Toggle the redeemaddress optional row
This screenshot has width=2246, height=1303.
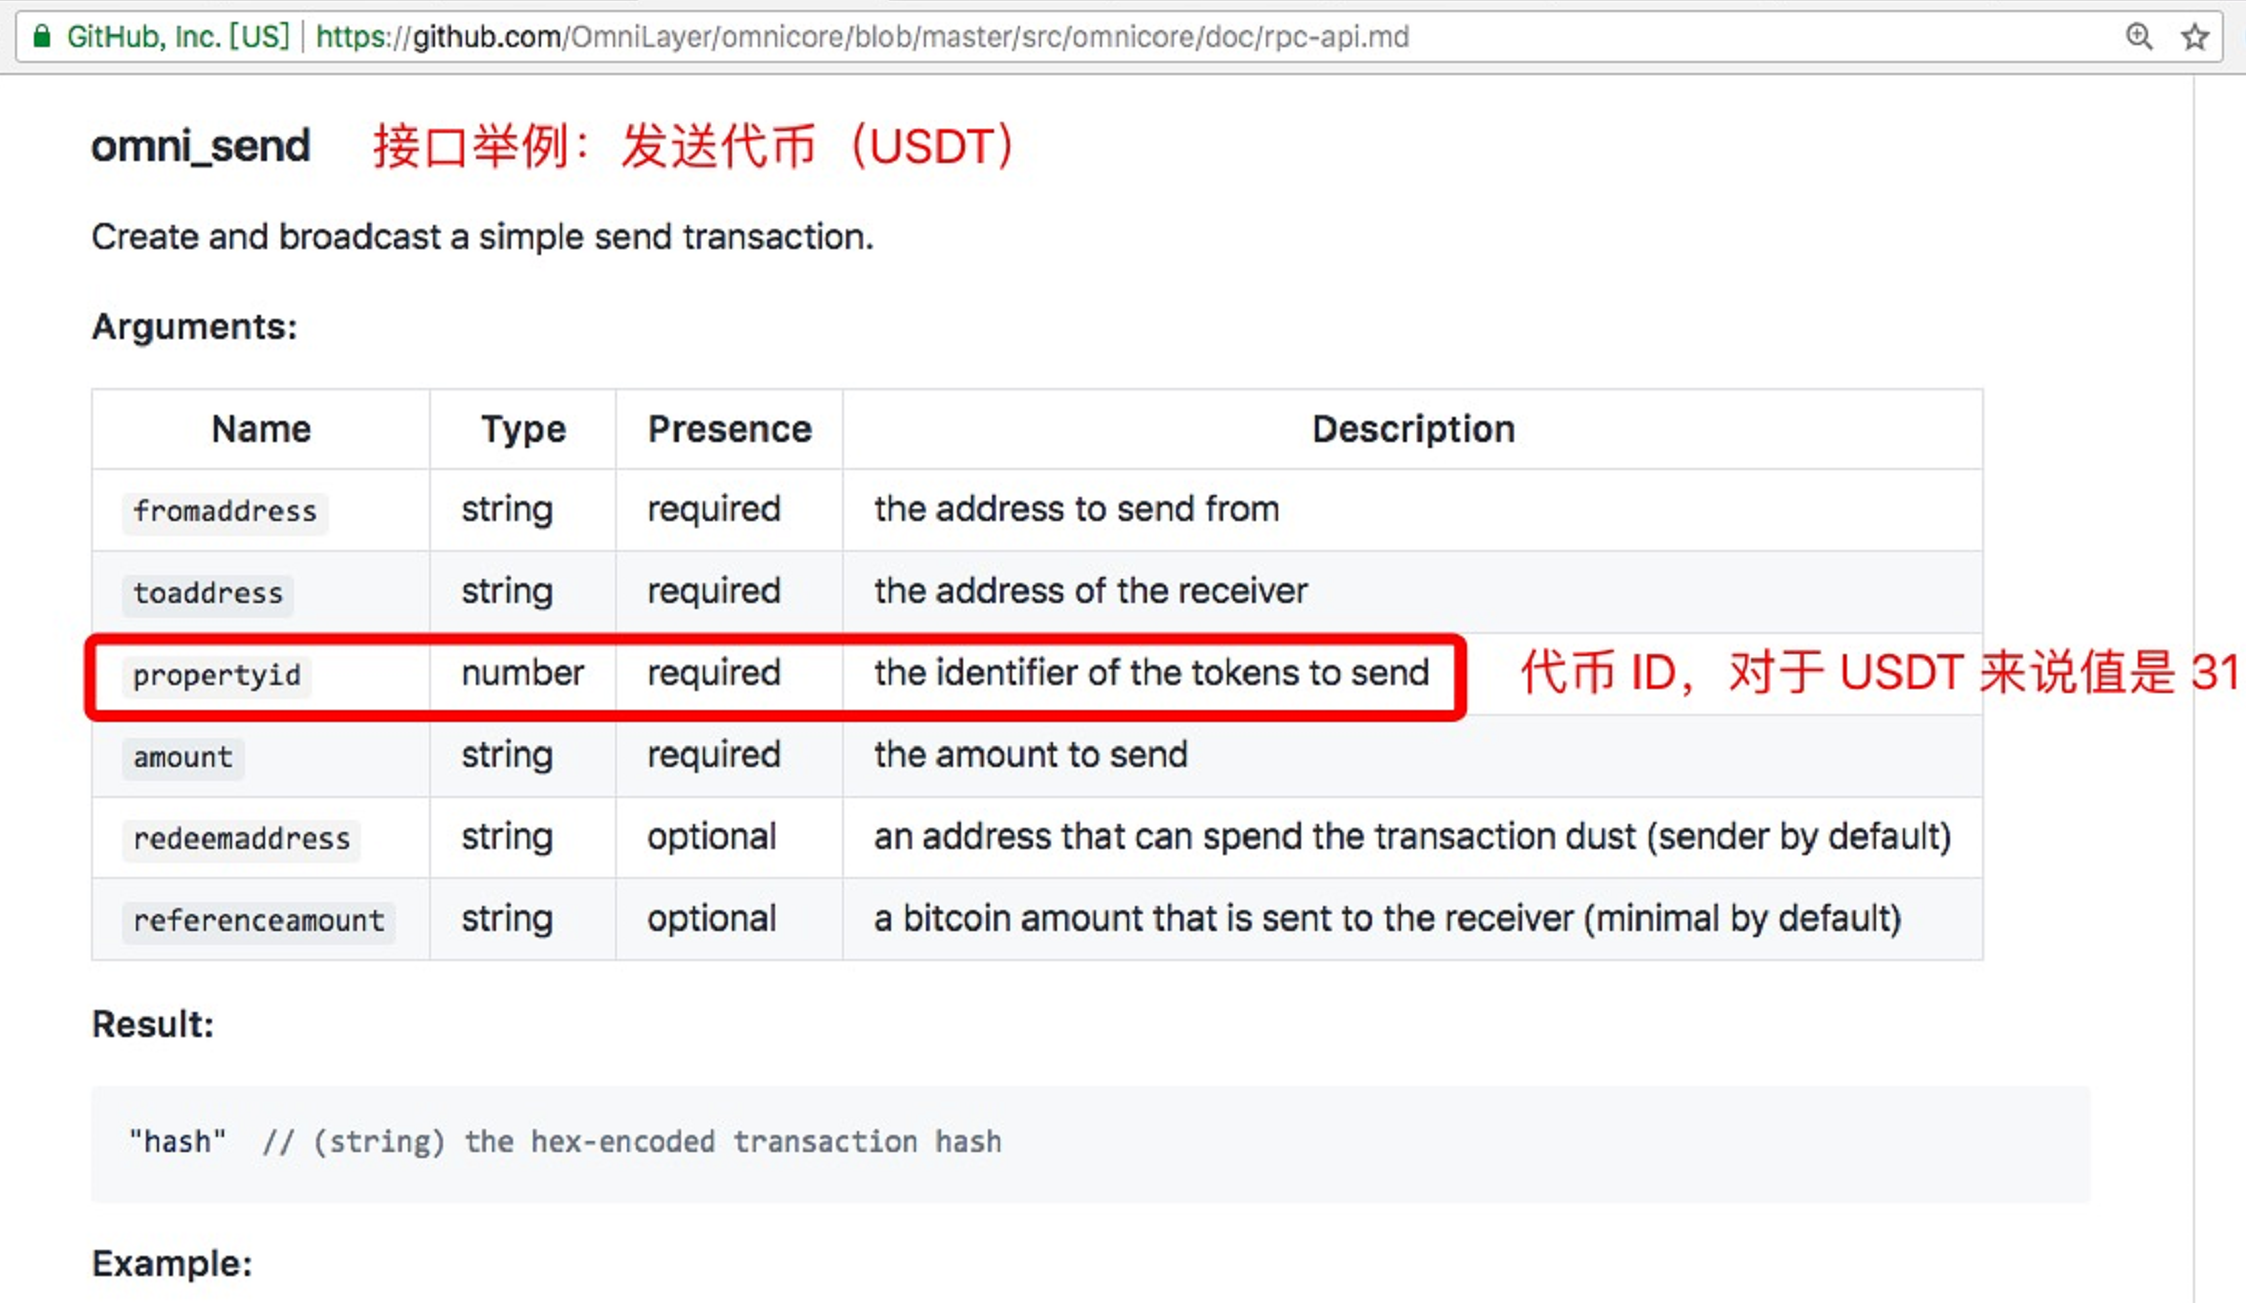1038,838
